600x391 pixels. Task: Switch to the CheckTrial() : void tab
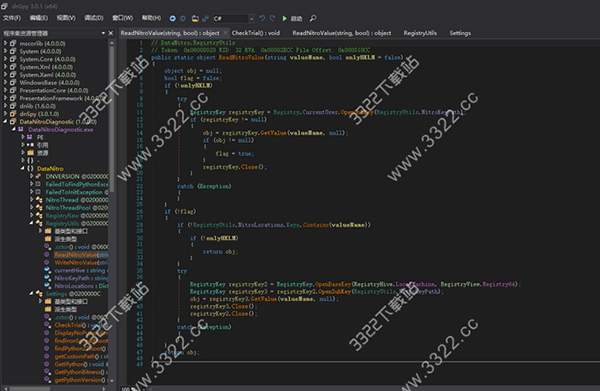[x=256, y=33]
